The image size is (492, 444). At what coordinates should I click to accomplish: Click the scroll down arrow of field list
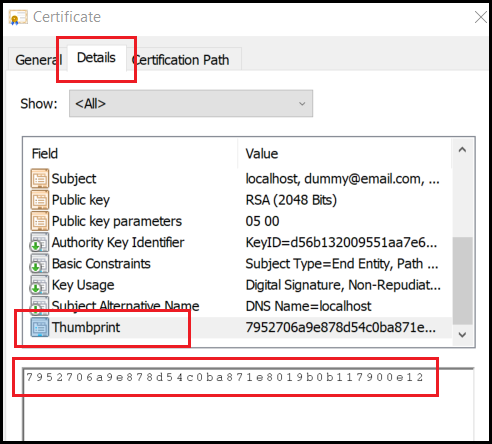(x=462, y=334)
